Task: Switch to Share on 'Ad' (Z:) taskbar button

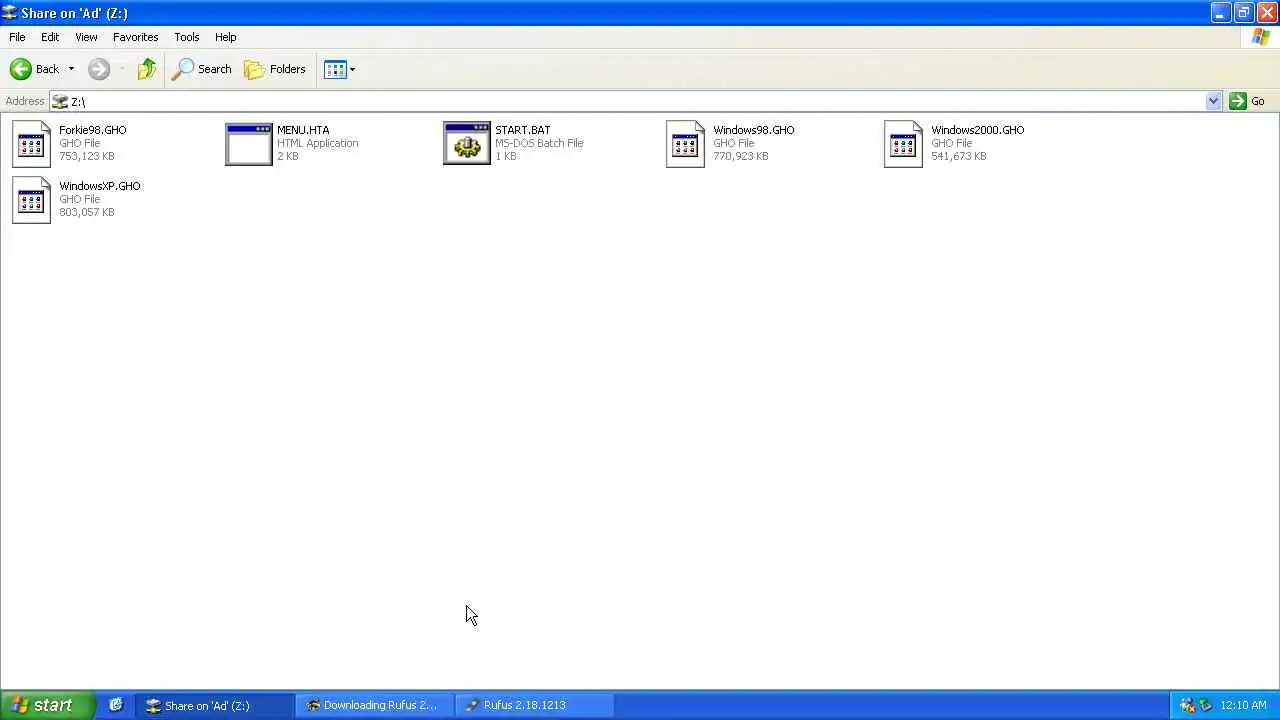Action: 216,705
